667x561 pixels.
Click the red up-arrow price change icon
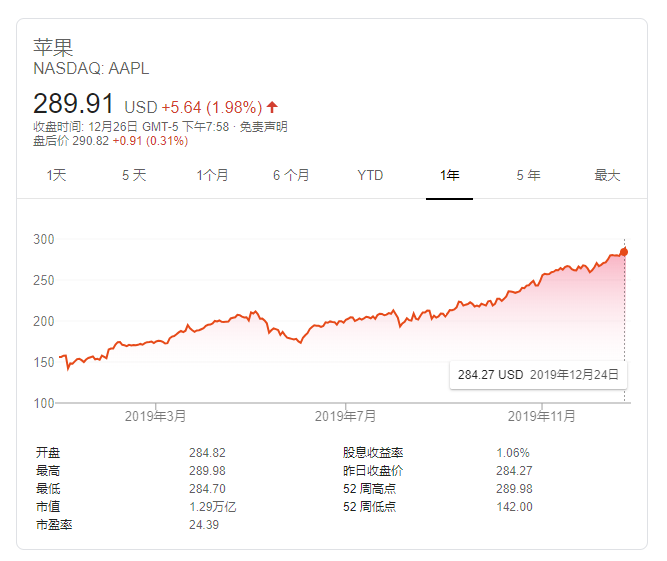tap(272, 107)
